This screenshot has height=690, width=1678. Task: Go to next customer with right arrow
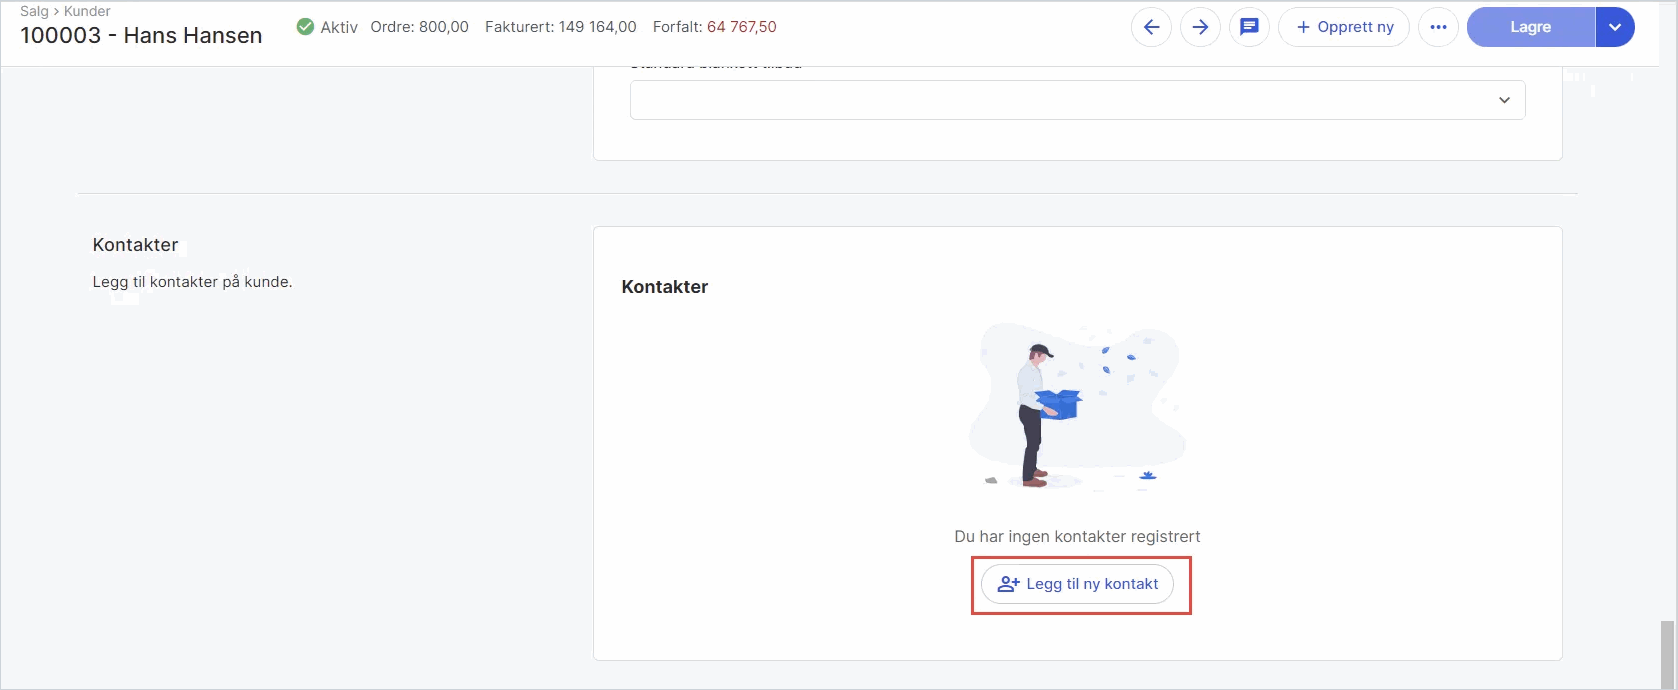[x=1200, y=27]
